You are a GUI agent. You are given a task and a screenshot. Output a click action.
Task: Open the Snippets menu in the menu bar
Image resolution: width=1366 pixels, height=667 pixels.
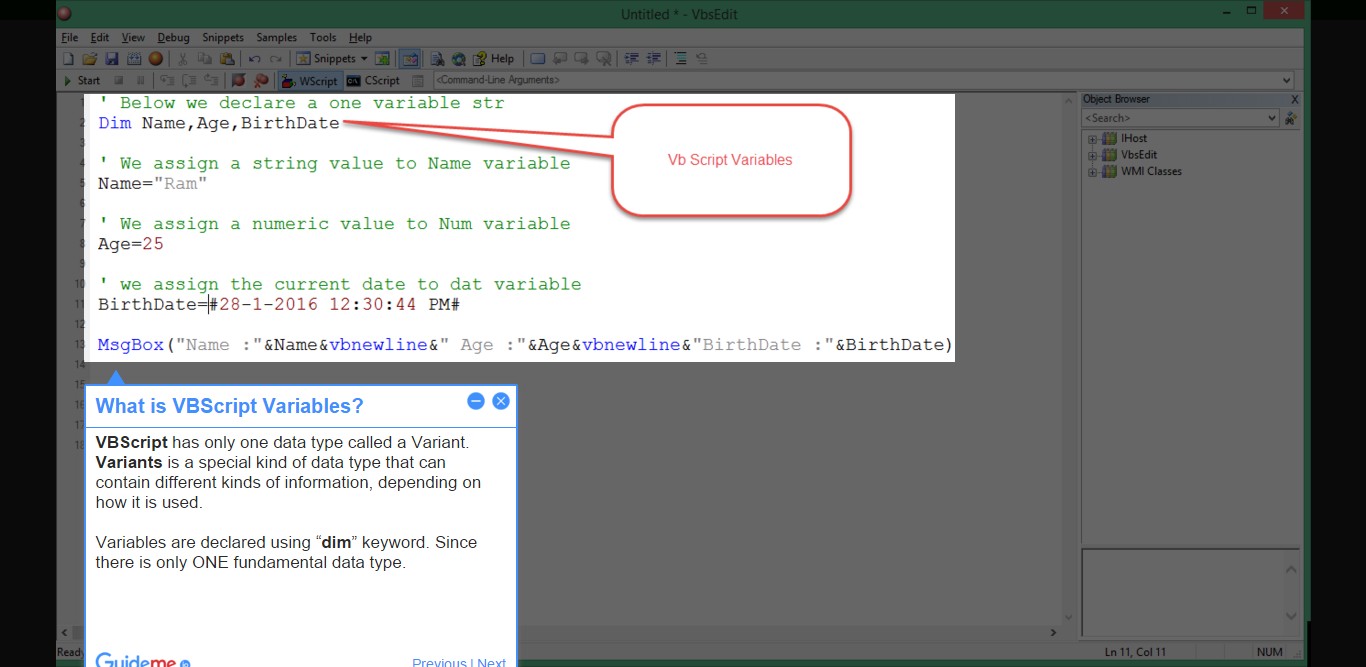(222, 37)
